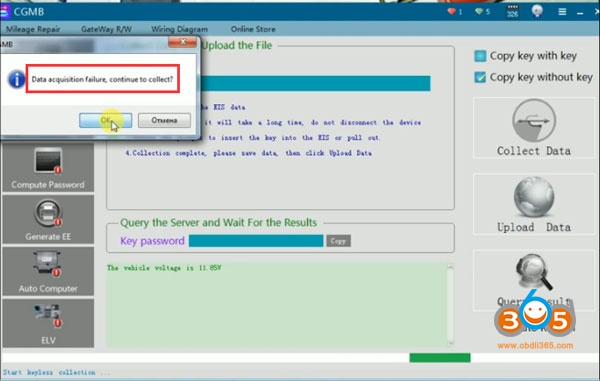The image size is (600, 381).
Task: Open the Mileage Repair menu
Action: tap(33, 29)
